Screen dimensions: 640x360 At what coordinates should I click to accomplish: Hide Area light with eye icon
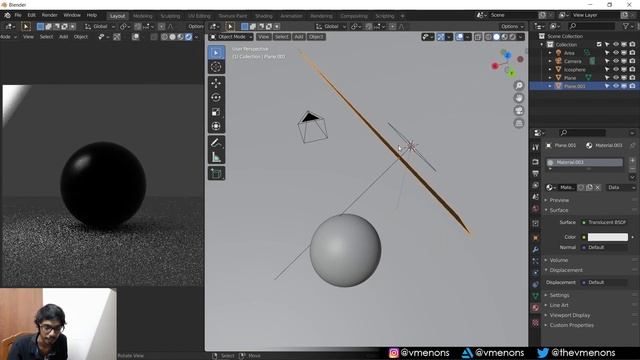point(616,53)
